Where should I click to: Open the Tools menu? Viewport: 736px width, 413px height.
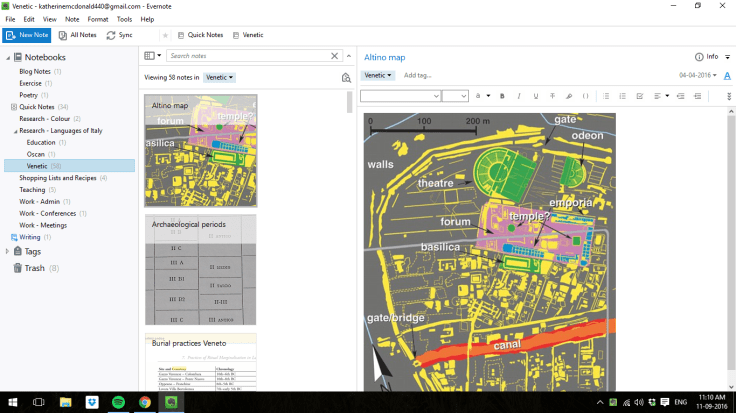click(124, 19)
